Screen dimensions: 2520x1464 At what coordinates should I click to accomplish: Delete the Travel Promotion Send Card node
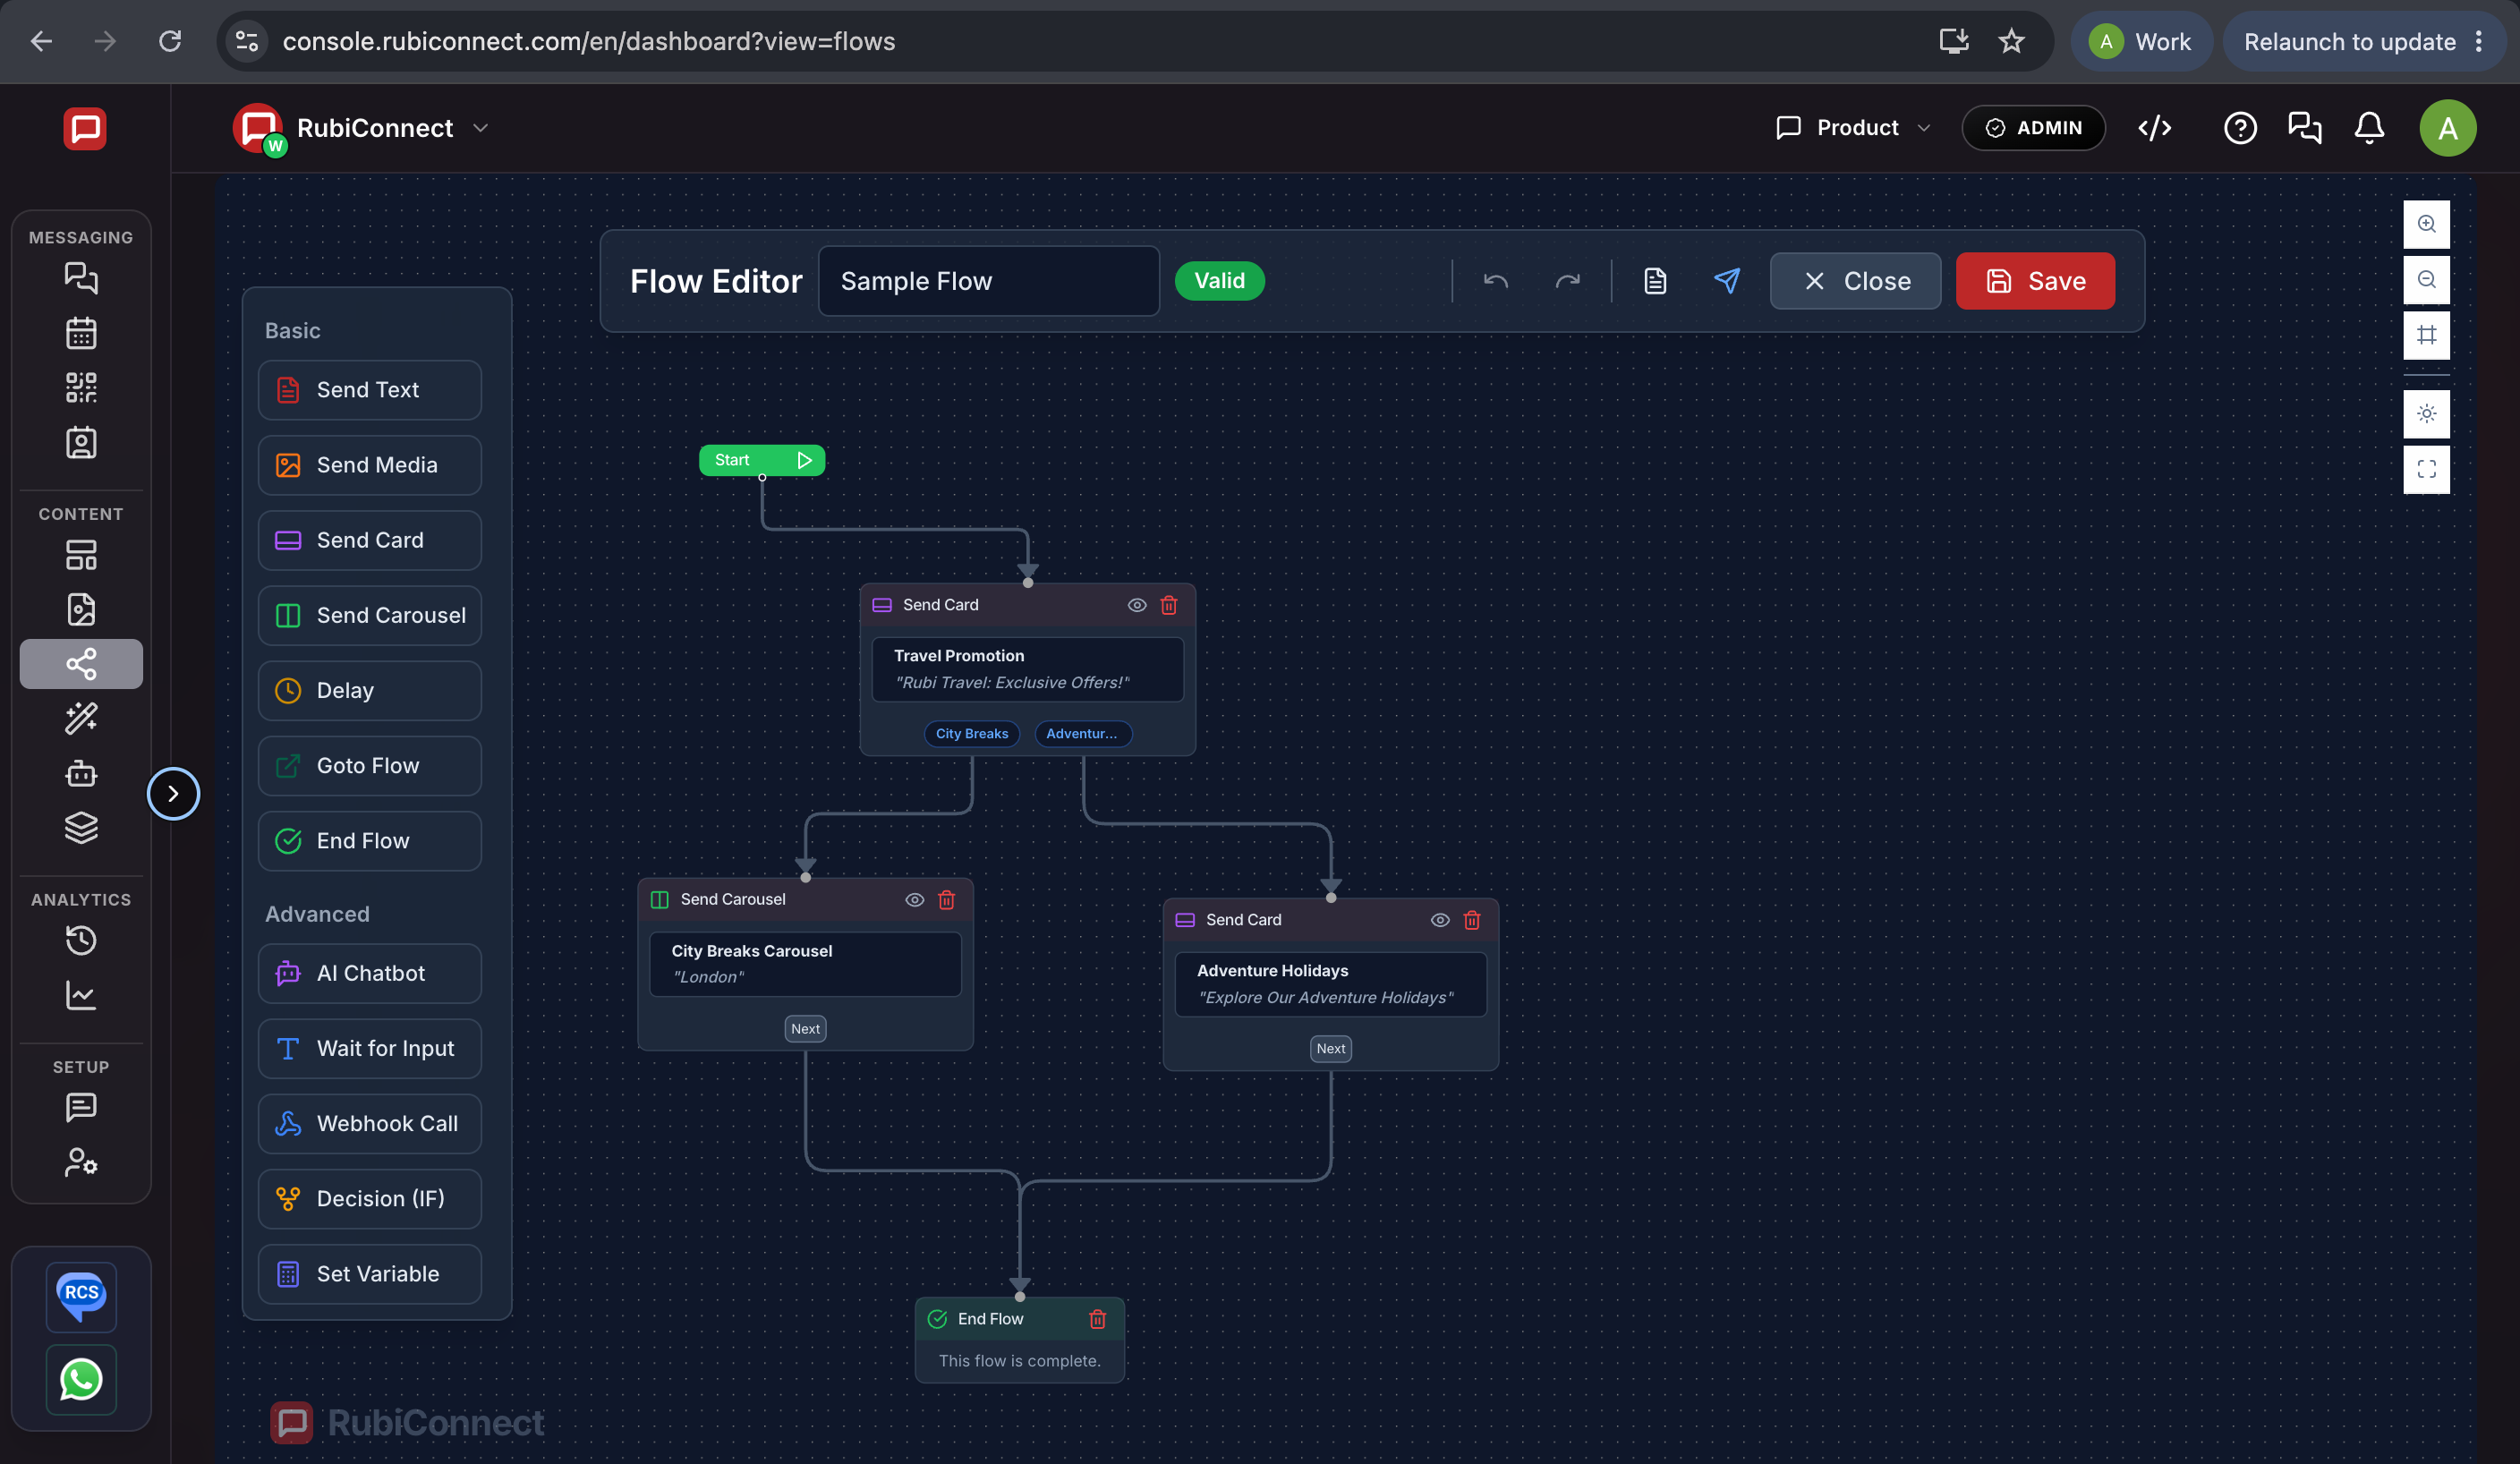tap(1169, 605)
